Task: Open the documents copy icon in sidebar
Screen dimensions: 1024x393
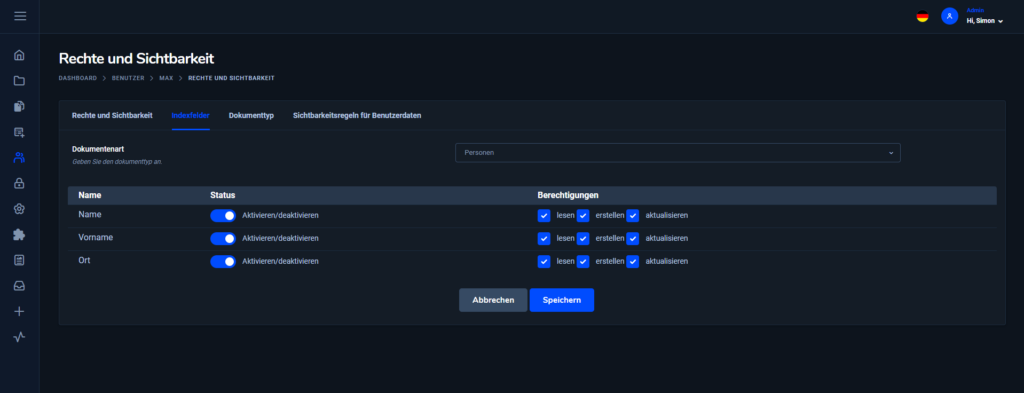Action: click(x=19, y=106)
